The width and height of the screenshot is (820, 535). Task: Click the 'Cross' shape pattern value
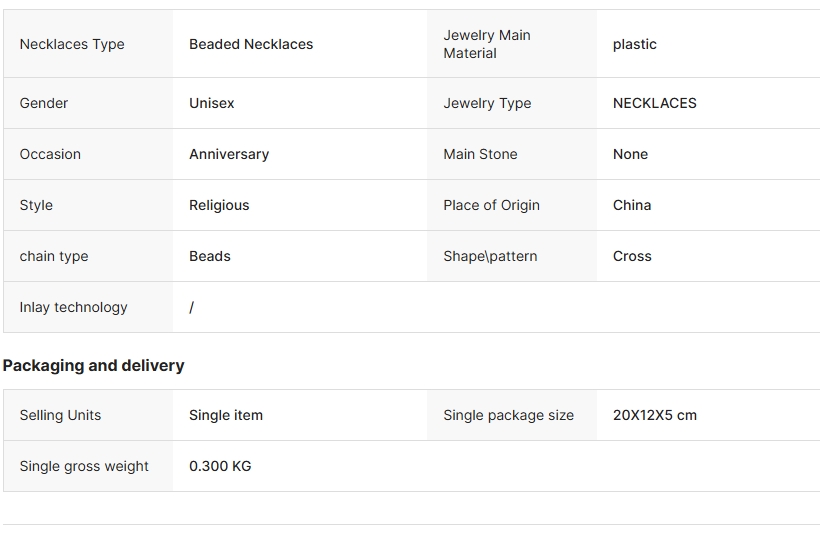click(x=632, y=256)
